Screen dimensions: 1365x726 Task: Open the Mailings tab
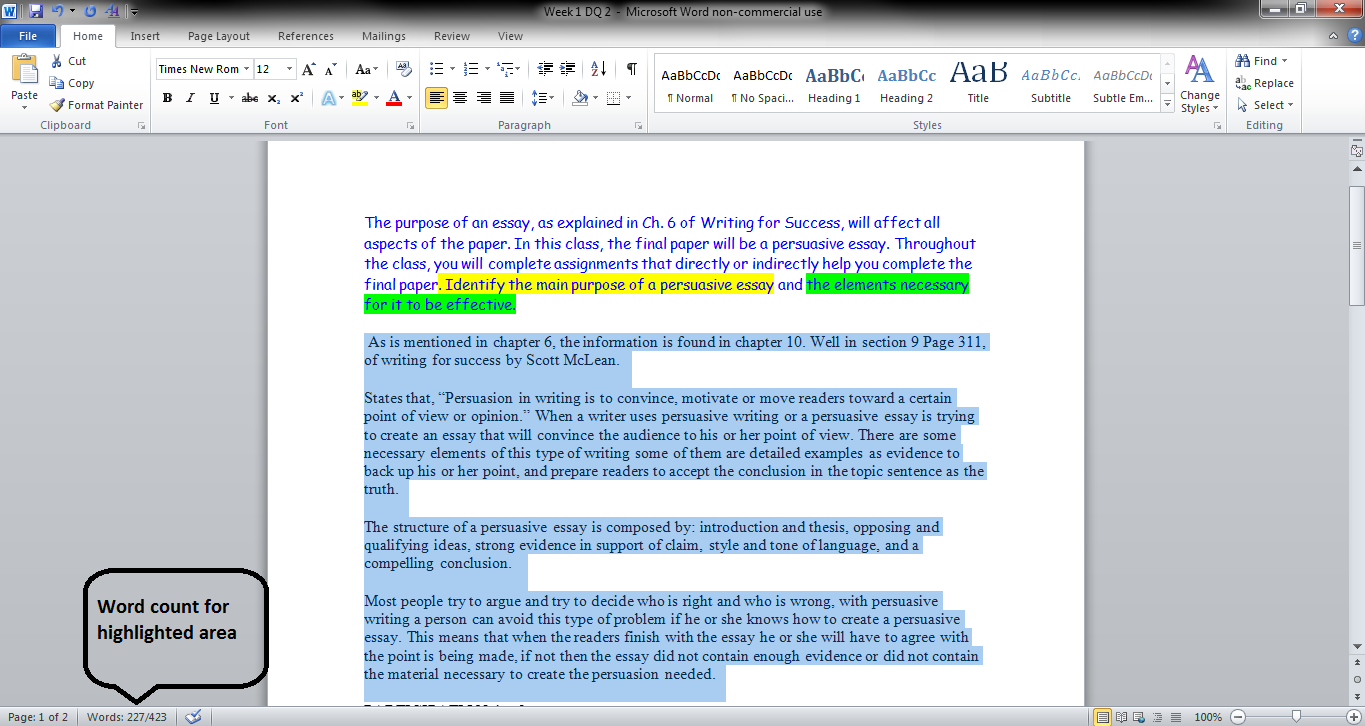tap(383, 36)
